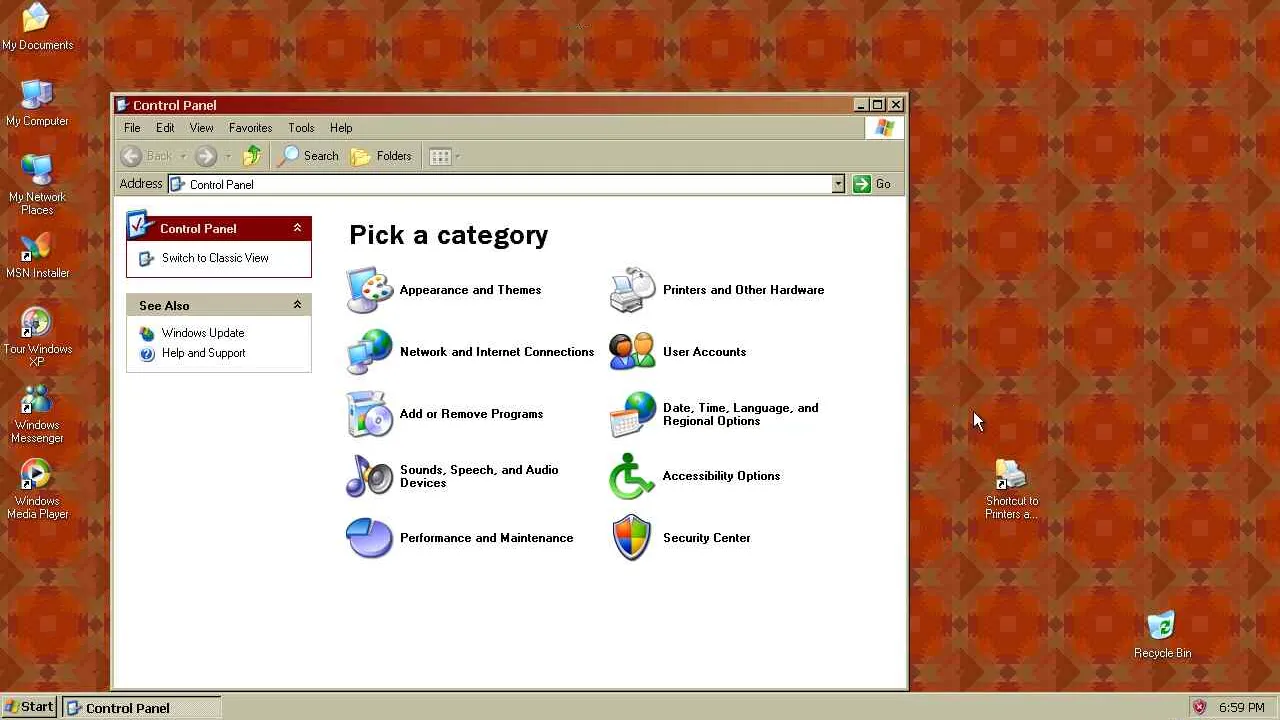This screenshot has width=1280, height=720.
Task: Click the Performance and Maintenance link text
Action: click(x=486, y=538)
